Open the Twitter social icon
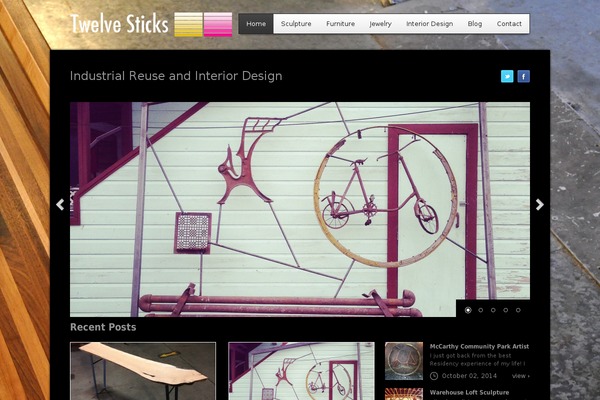This screenshot has width=600, height=400. click(507, 76)
